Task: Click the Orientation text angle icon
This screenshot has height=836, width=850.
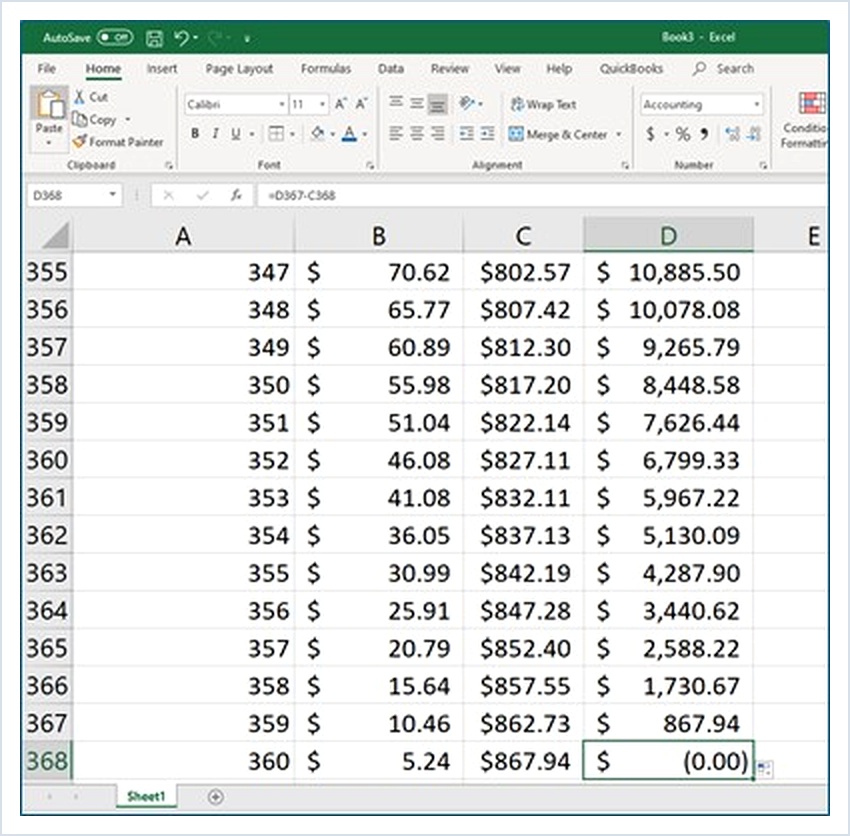Action: [467, 103]
